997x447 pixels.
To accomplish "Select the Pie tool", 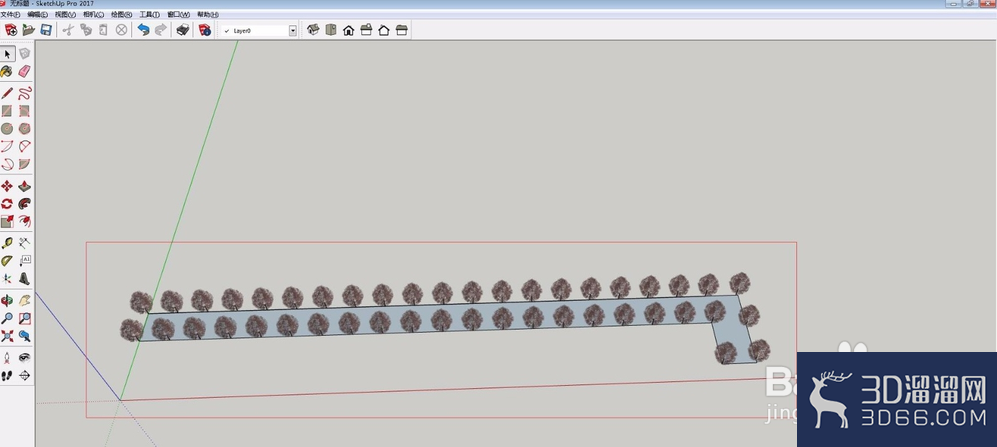I will [24, 164].
